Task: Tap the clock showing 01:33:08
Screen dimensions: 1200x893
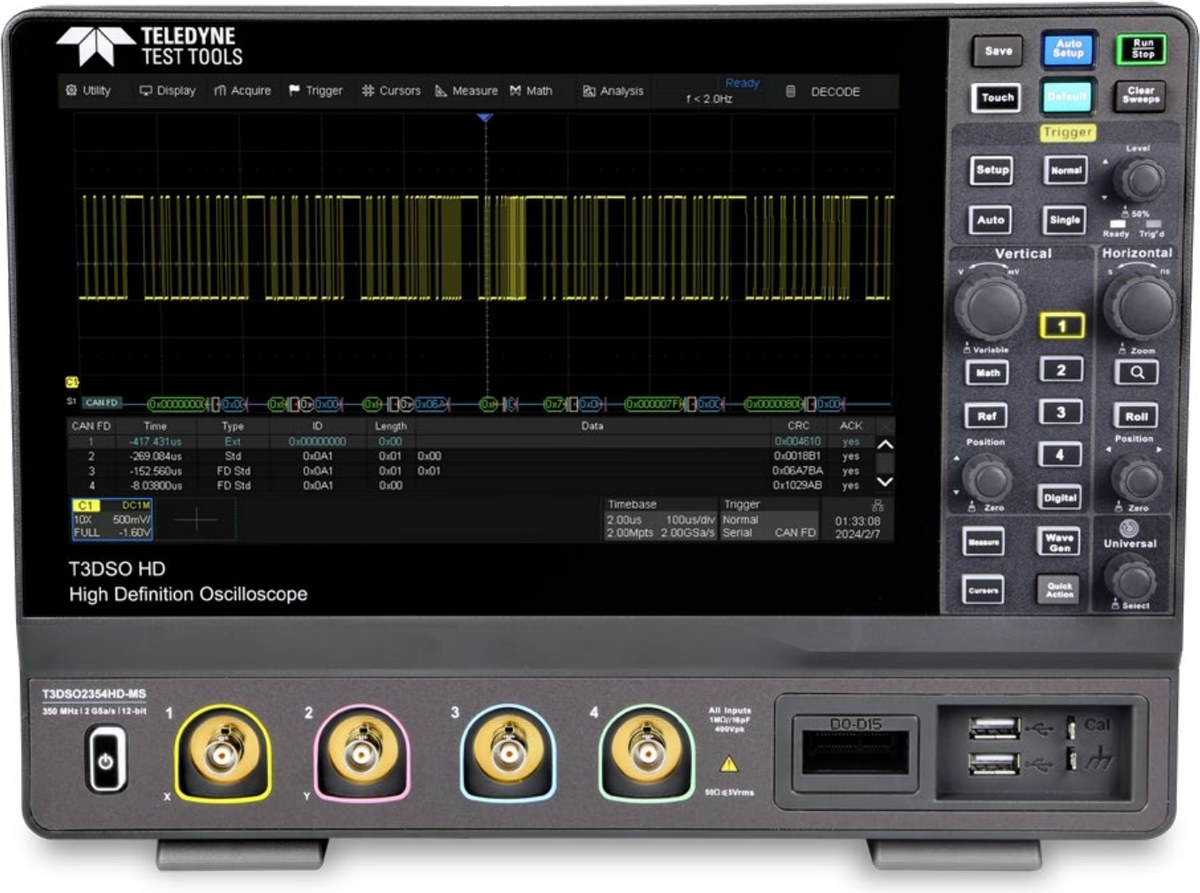Action: pos(859,520)
